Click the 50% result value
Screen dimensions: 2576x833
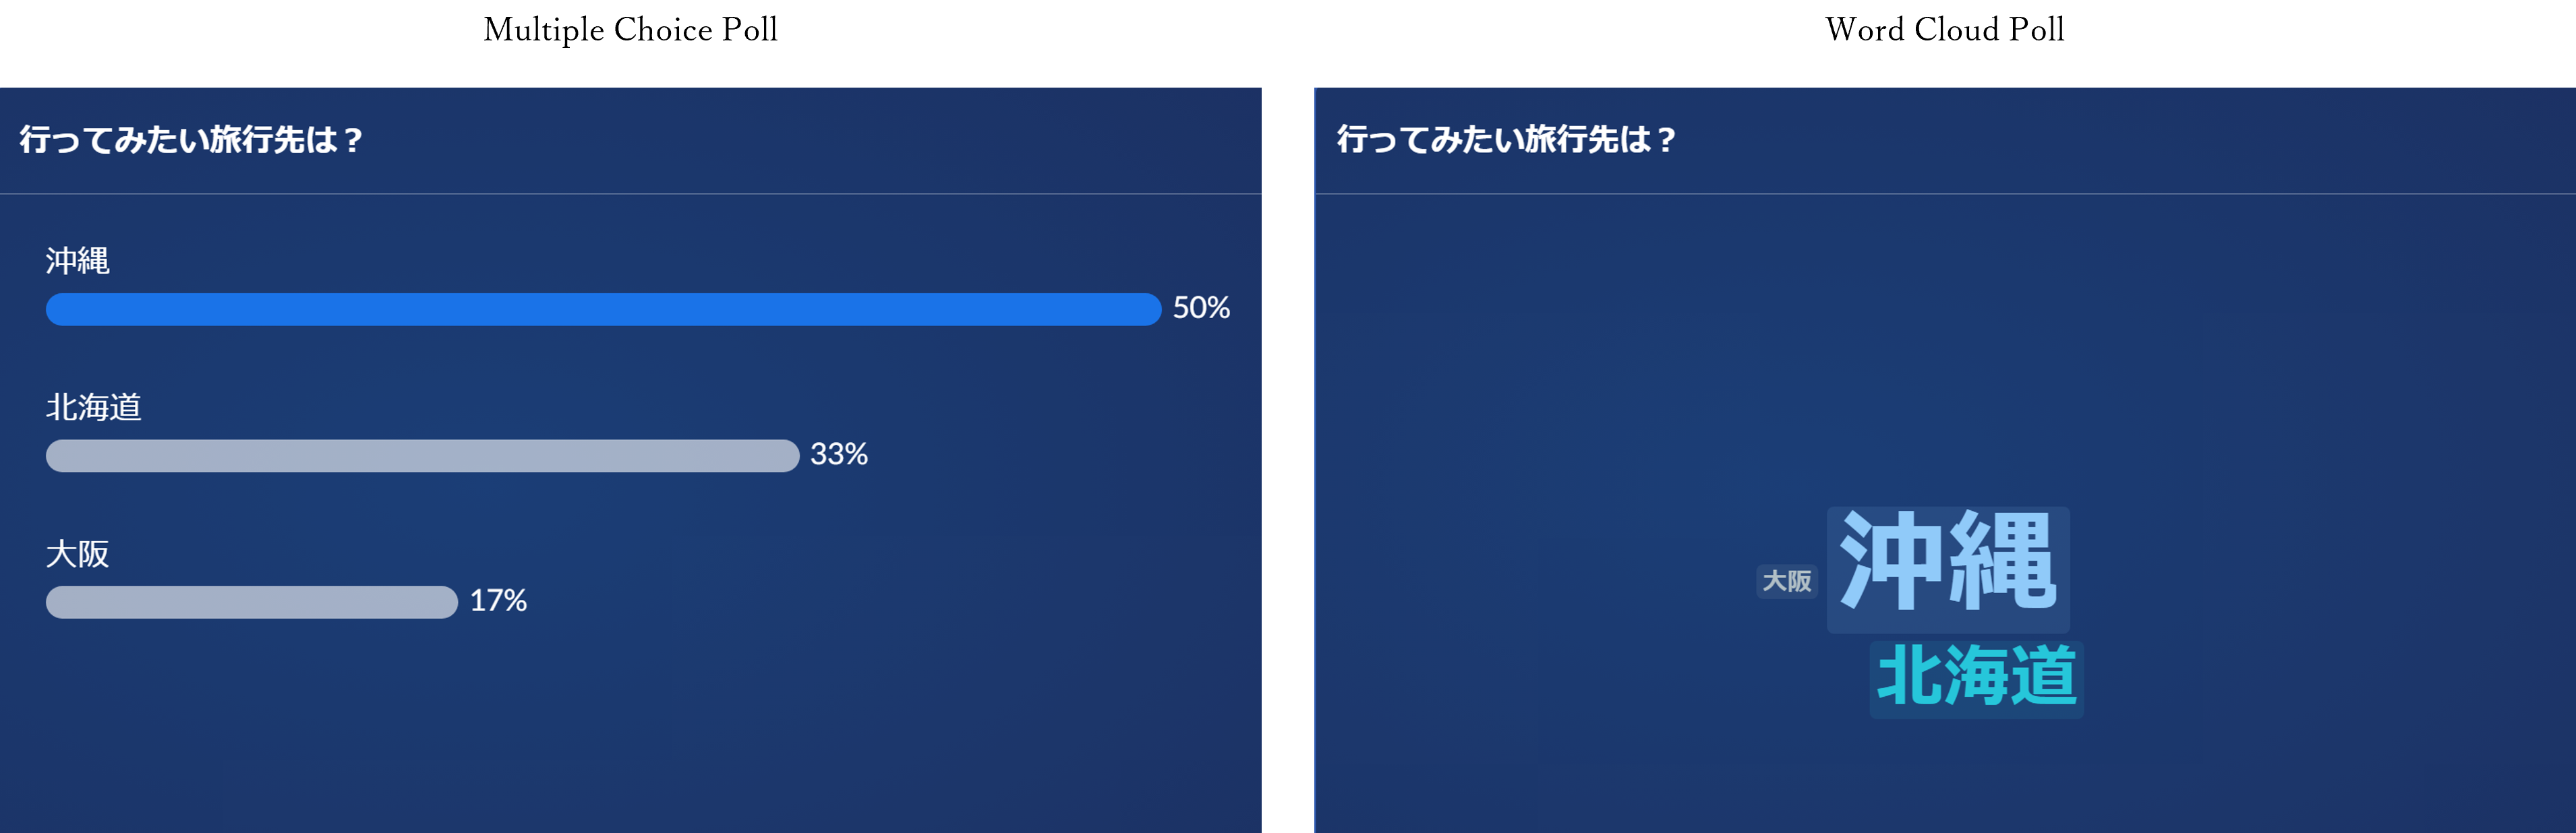1201,307
